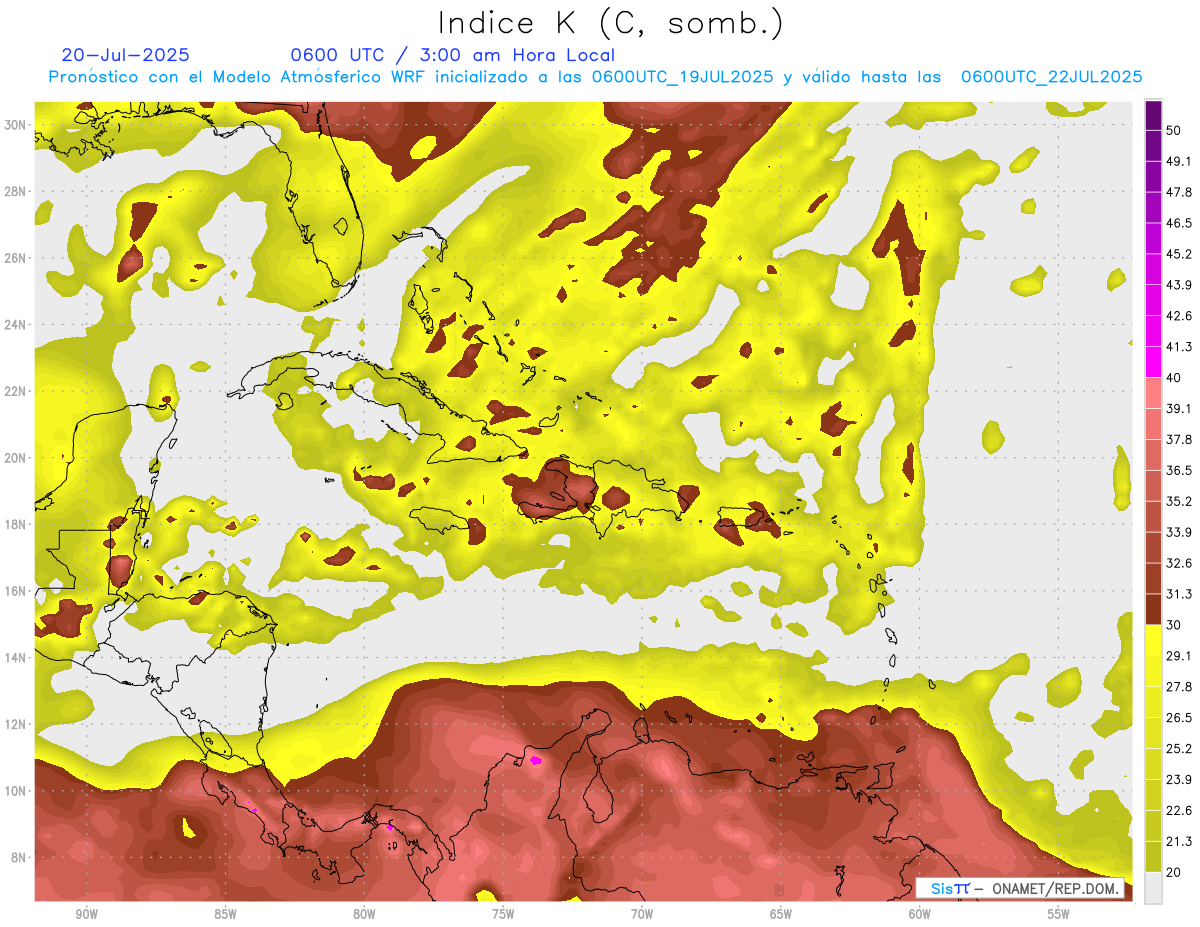Screen dimensions: 1200x927
Task: Click the colorbar value 36.5
Action: coord(1178,470)
